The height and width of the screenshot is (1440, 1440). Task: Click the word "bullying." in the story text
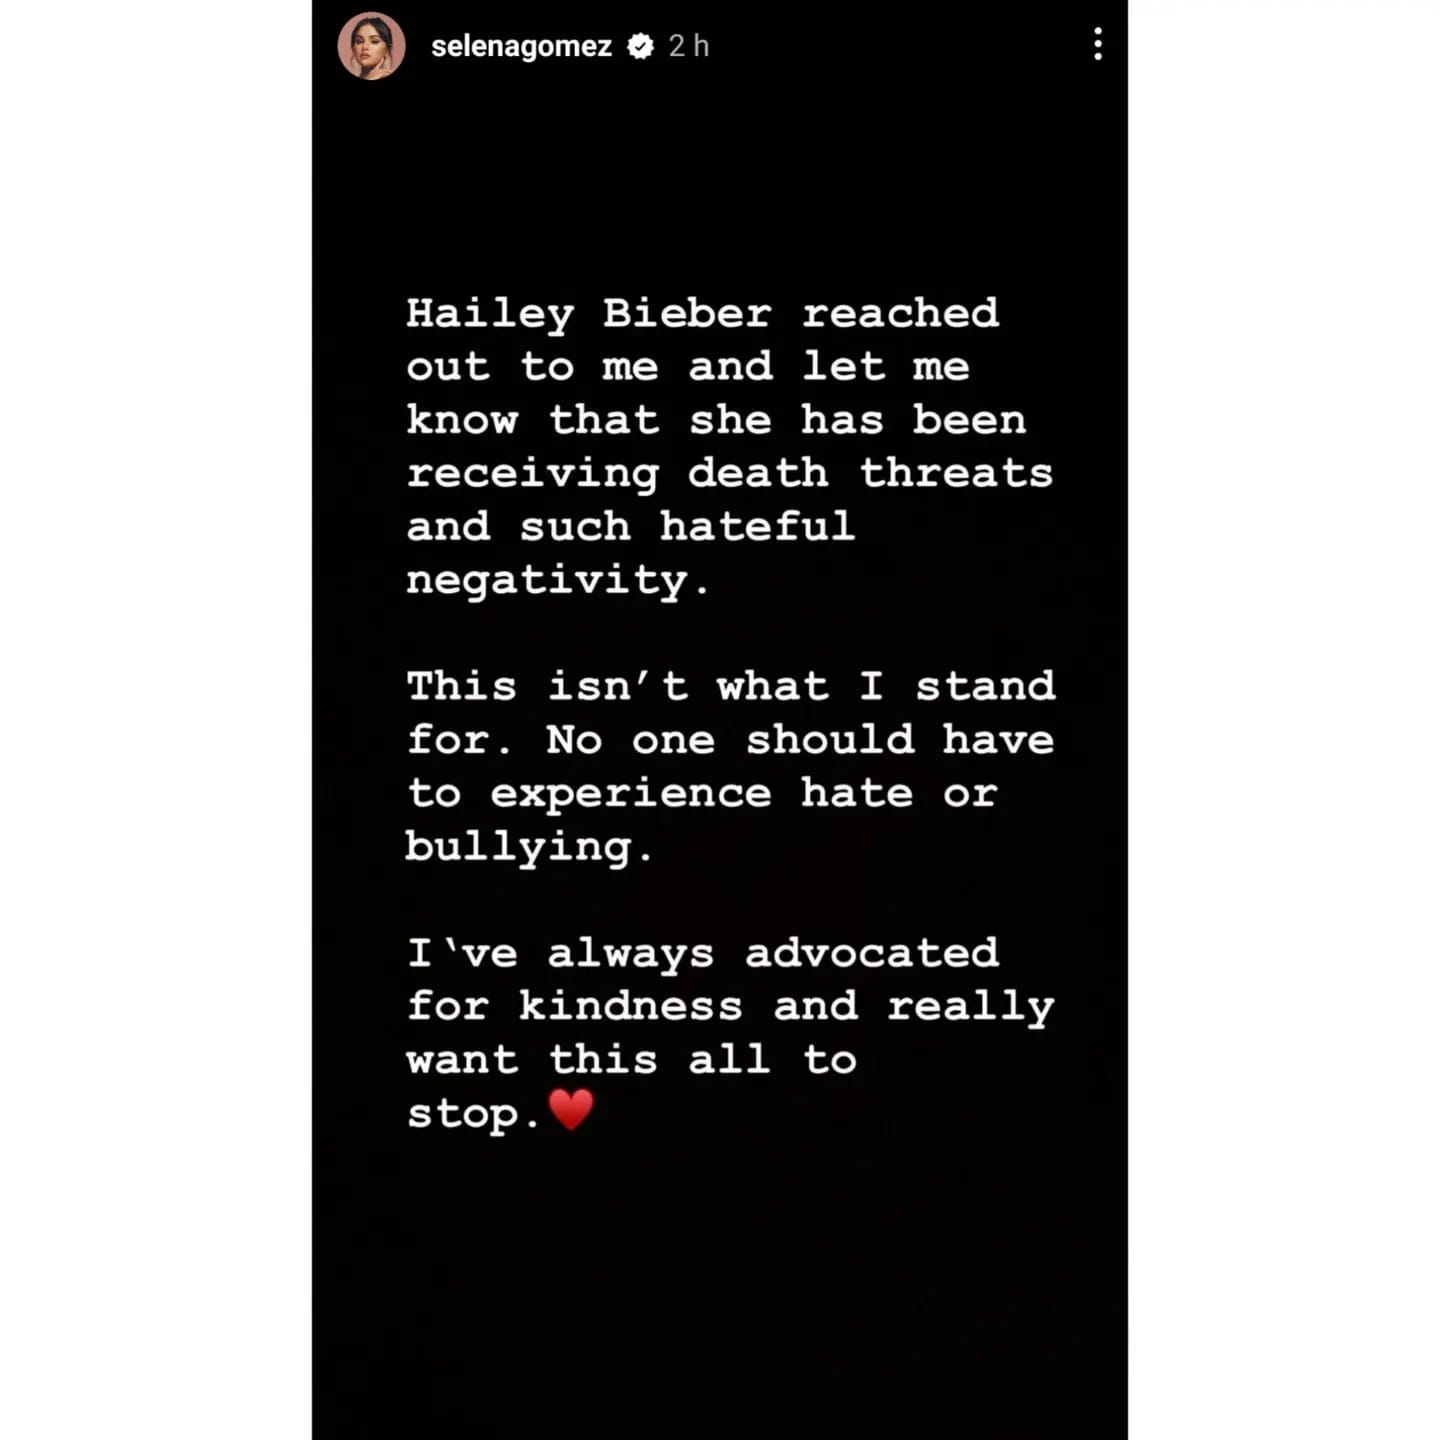(x=529, y=847)
